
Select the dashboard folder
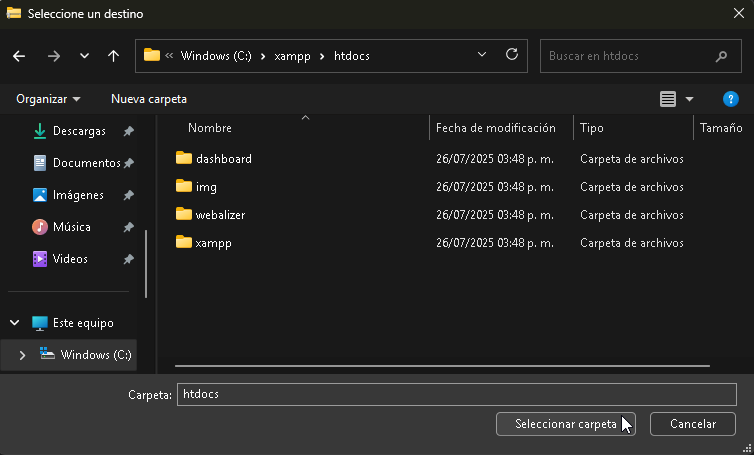click(x=224, y=159)
